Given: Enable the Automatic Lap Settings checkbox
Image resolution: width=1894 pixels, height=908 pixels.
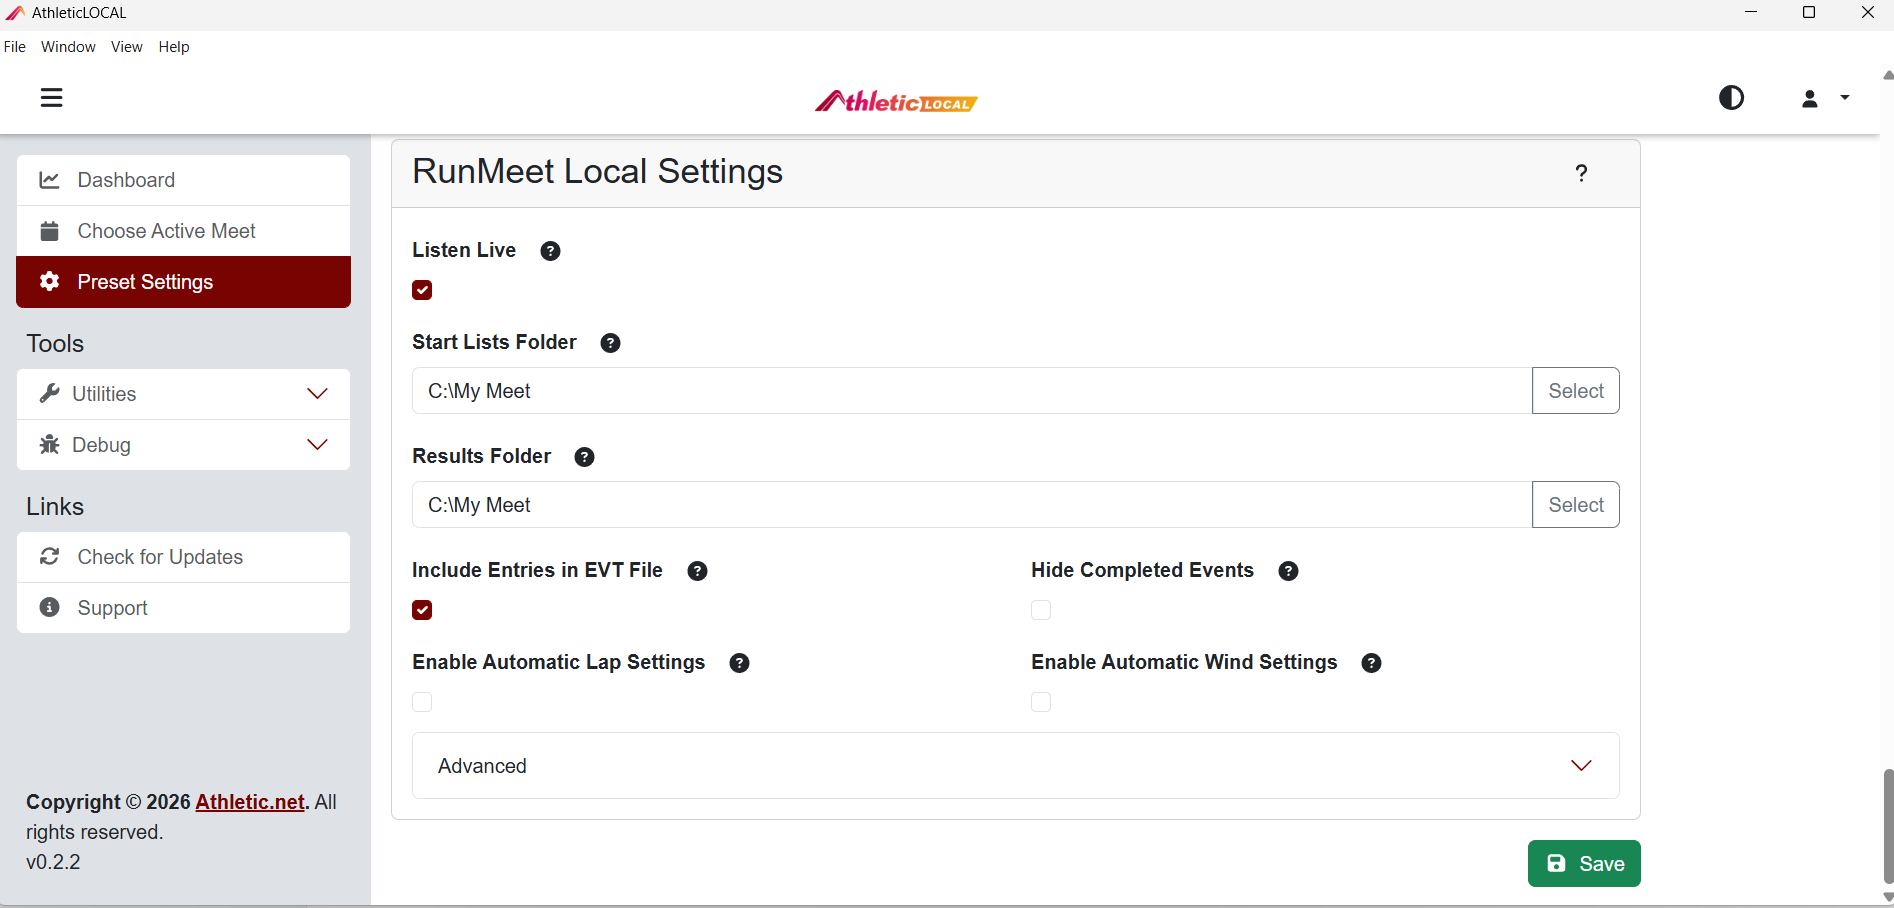Looking at the screenshot, I should click(x=422, y=702).
